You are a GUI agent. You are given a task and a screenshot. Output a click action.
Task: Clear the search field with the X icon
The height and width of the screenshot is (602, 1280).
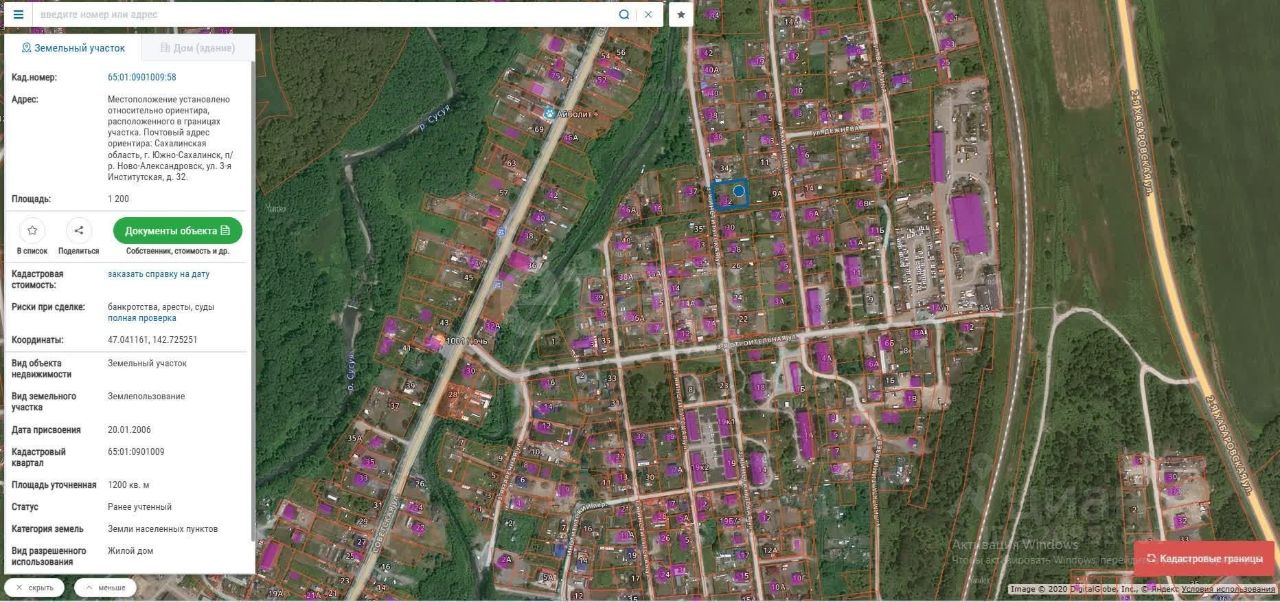click(x=648, y=14)
